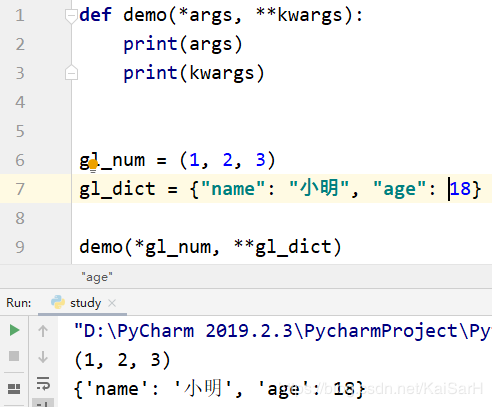Click the Scroll to end icon below soft-wrap
Viewport: 492px width, 407px height.
[x=43, y=403]
